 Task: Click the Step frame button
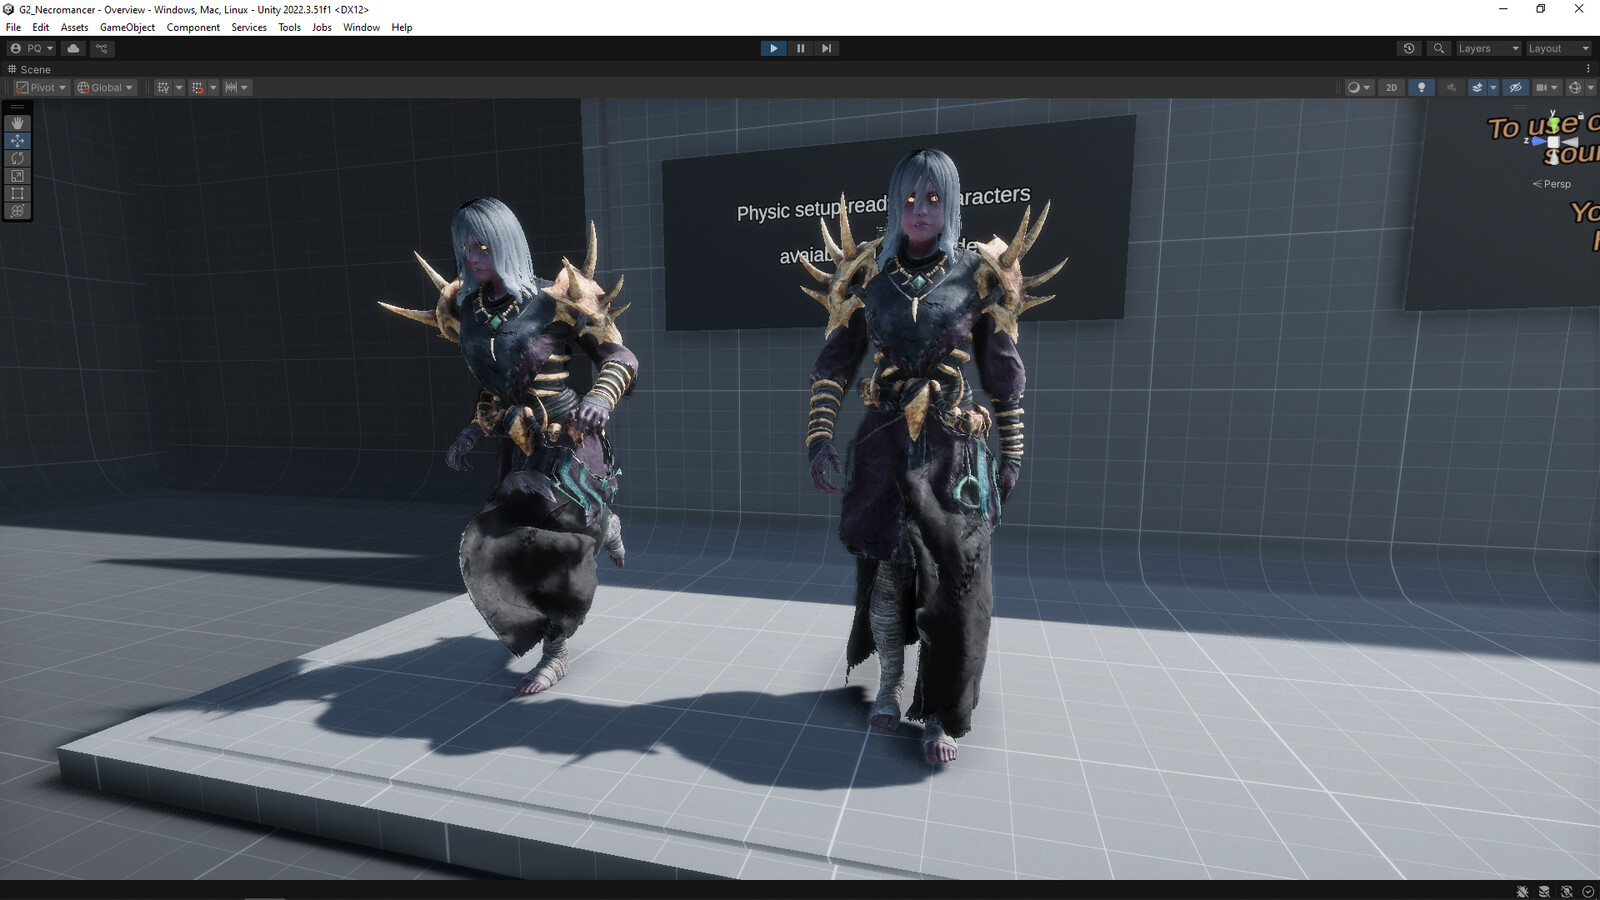(826, 48)
